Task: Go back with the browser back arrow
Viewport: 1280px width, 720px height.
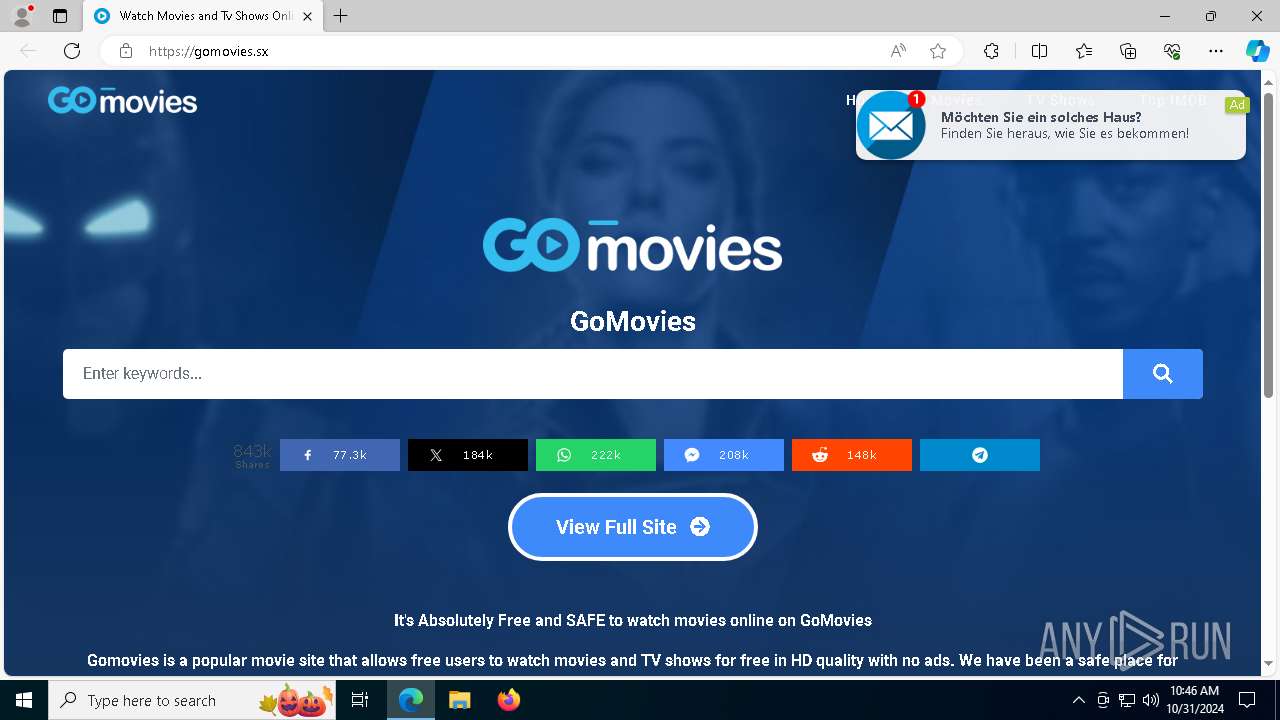Action: click(28, 51)
